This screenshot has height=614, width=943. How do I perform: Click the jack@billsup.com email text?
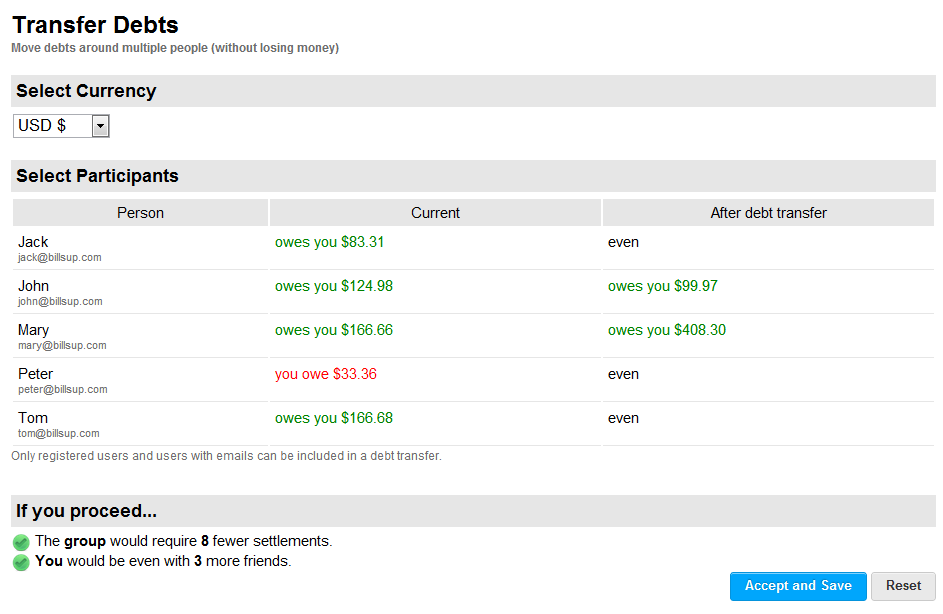(x=59, y=258)
